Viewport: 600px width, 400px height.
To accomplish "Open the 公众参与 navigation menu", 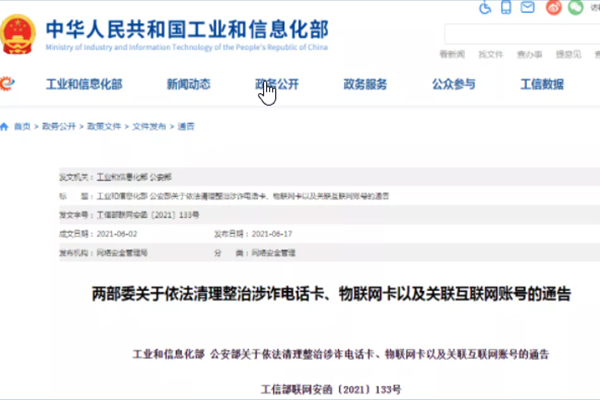I will coord(454,84).
